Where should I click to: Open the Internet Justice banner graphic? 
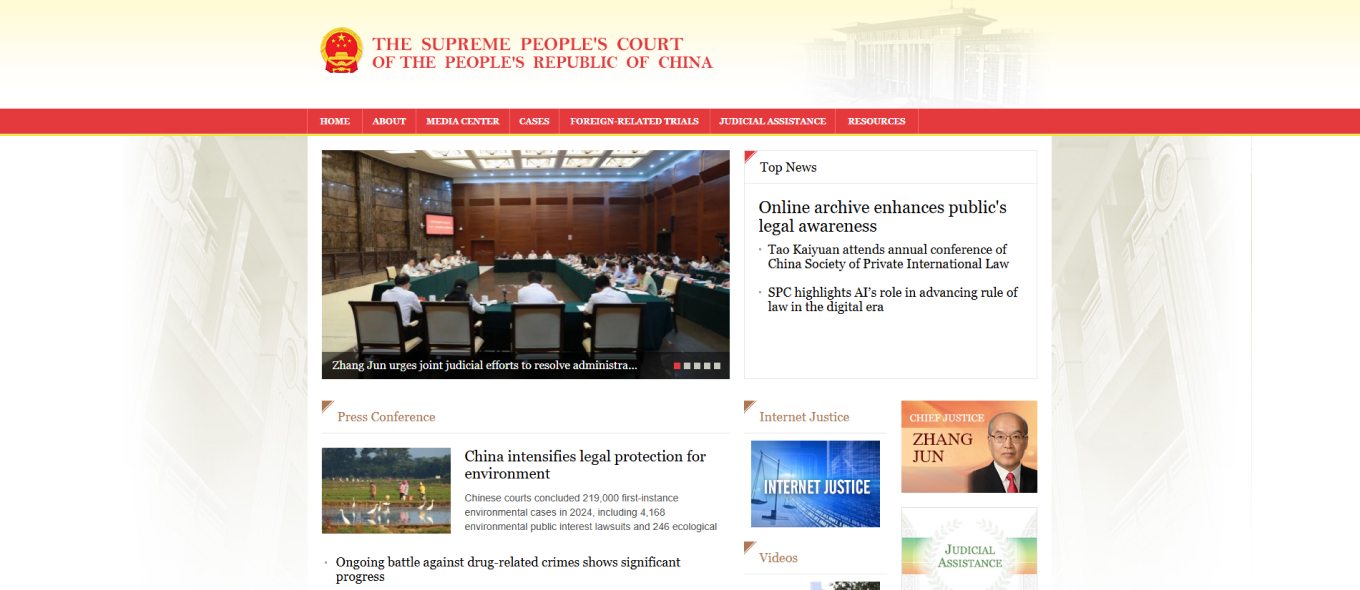click(x=814, y=484)
